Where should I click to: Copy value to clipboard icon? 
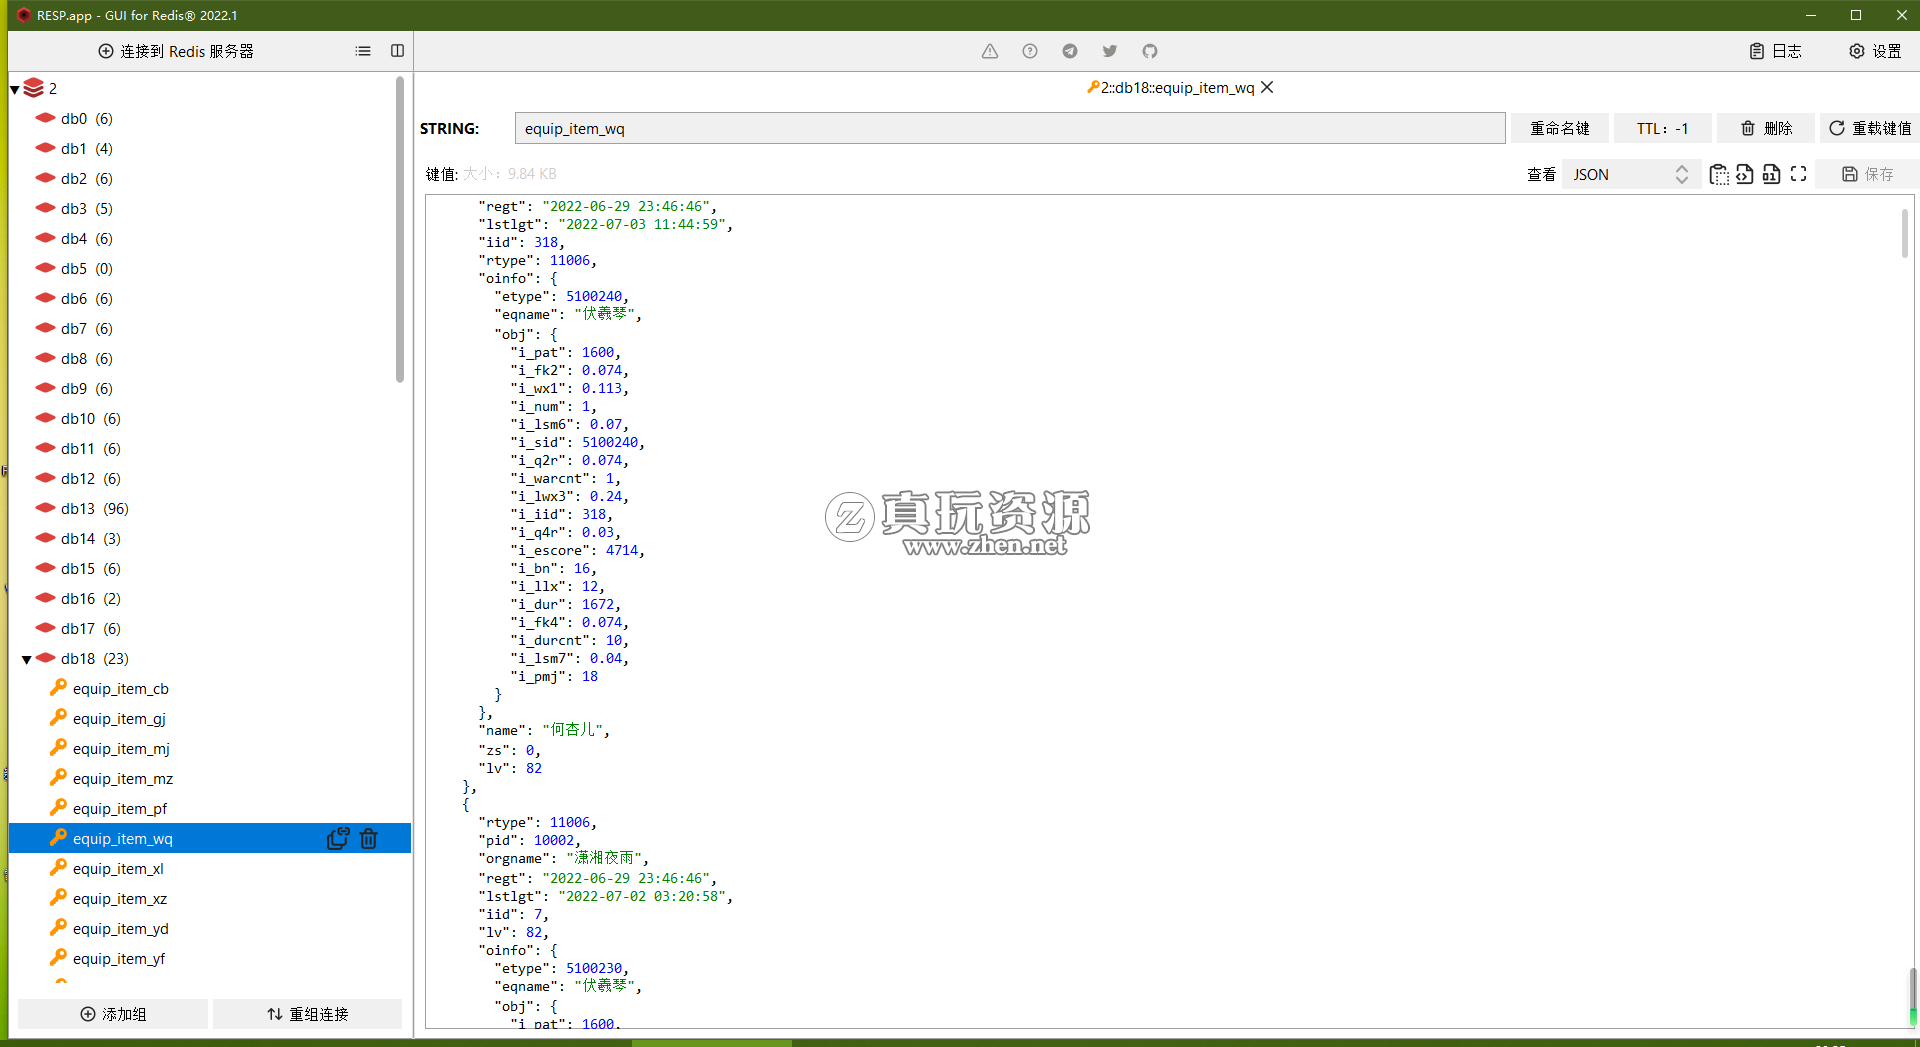[1719, 174]
